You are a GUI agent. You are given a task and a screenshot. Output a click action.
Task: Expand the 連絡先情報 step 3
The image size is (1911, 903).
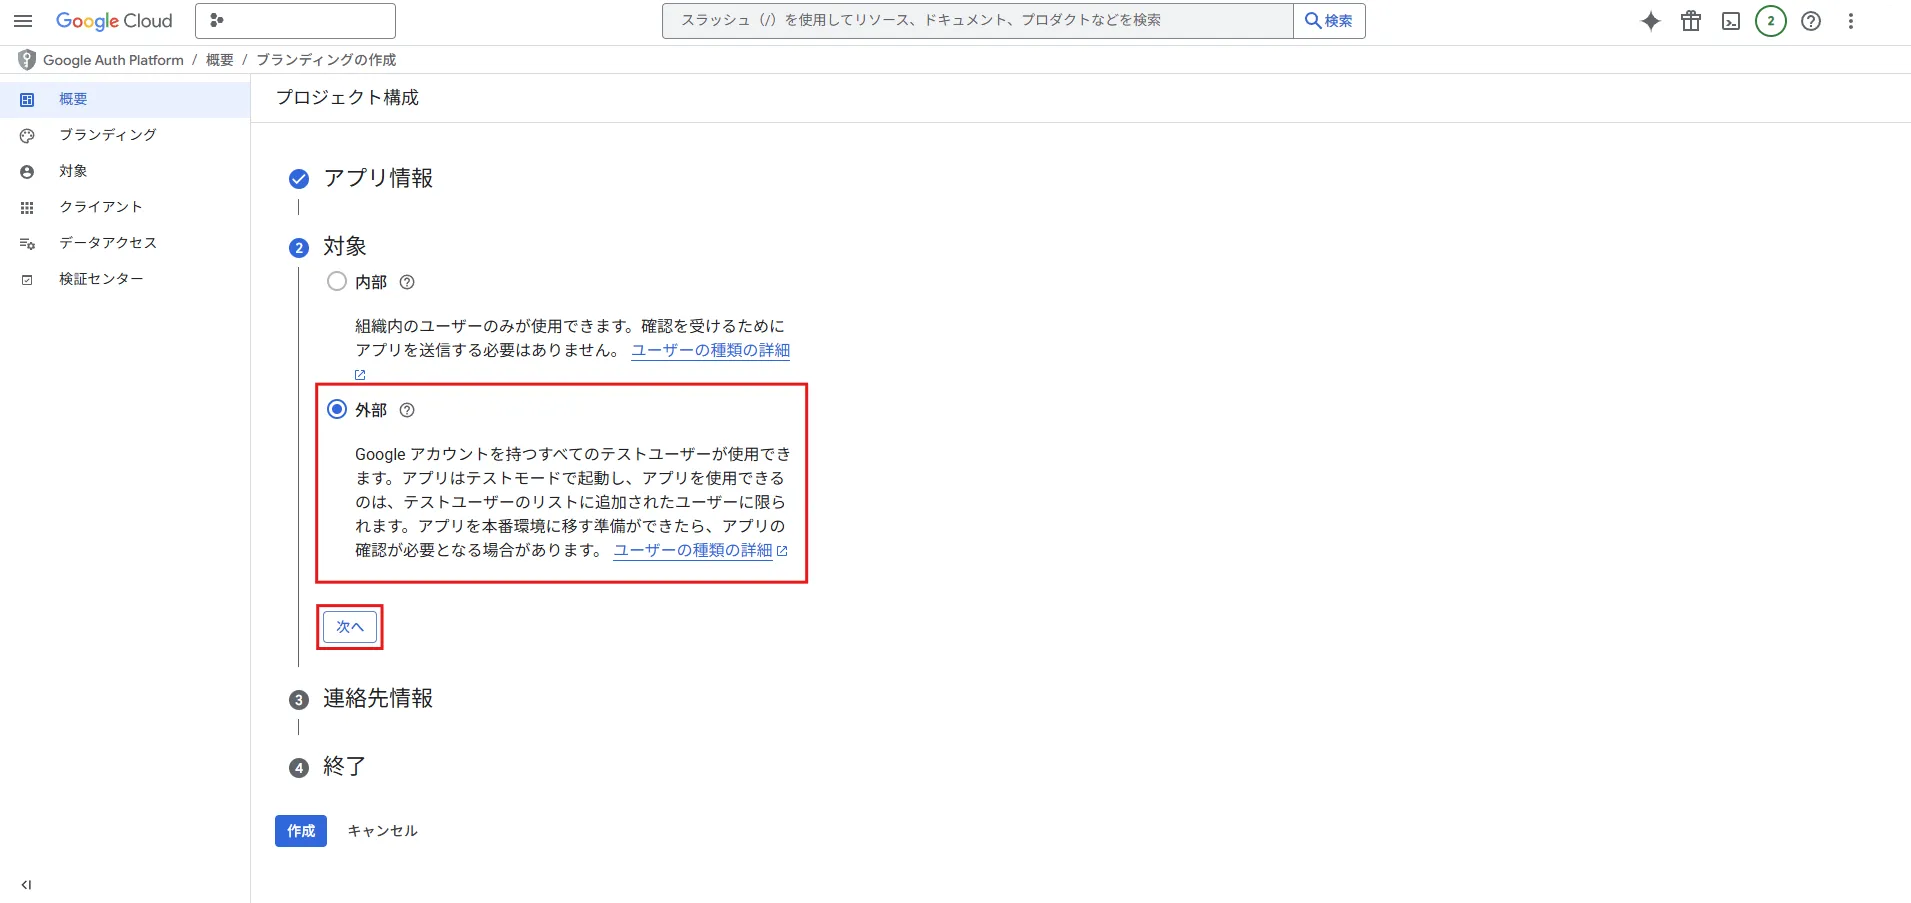(378, 698)
